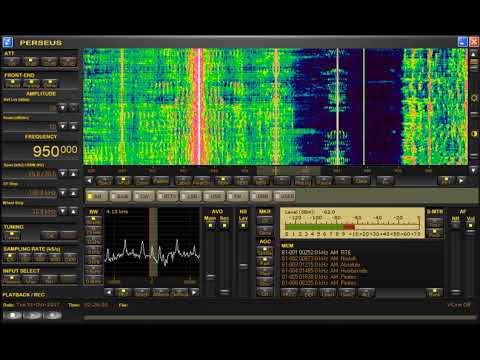Image resolution: width=480 pixels, height=360 pixels.
Task: Click the lit WFall display button
Action: [123, 181]
